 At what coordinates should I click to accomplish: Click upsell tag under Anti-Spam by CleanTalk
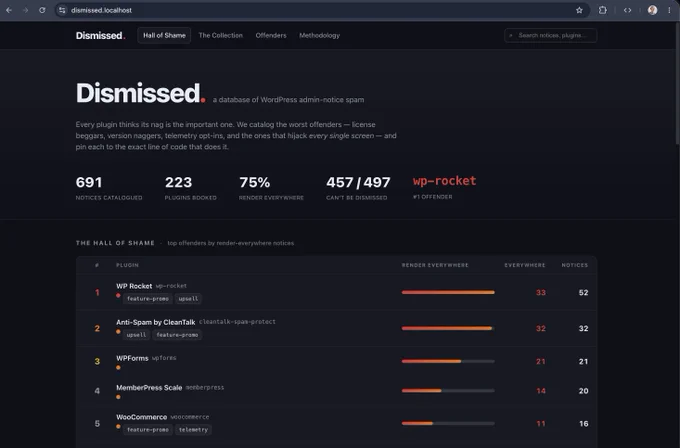point(136,335)
